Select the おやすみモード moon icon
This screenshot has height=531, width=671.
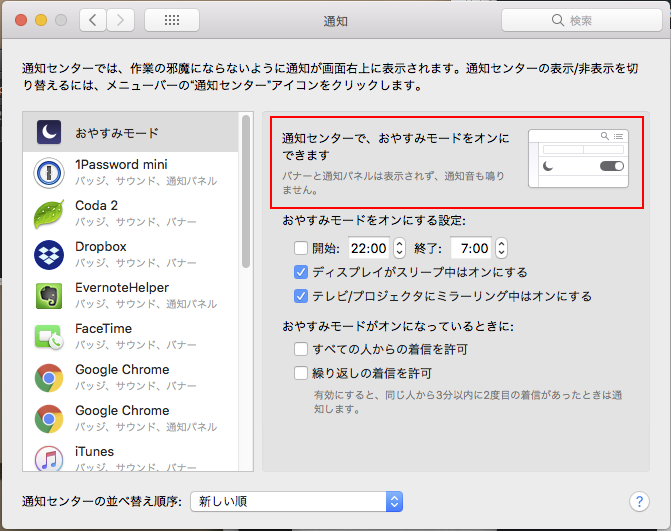[x=49, y=132]
